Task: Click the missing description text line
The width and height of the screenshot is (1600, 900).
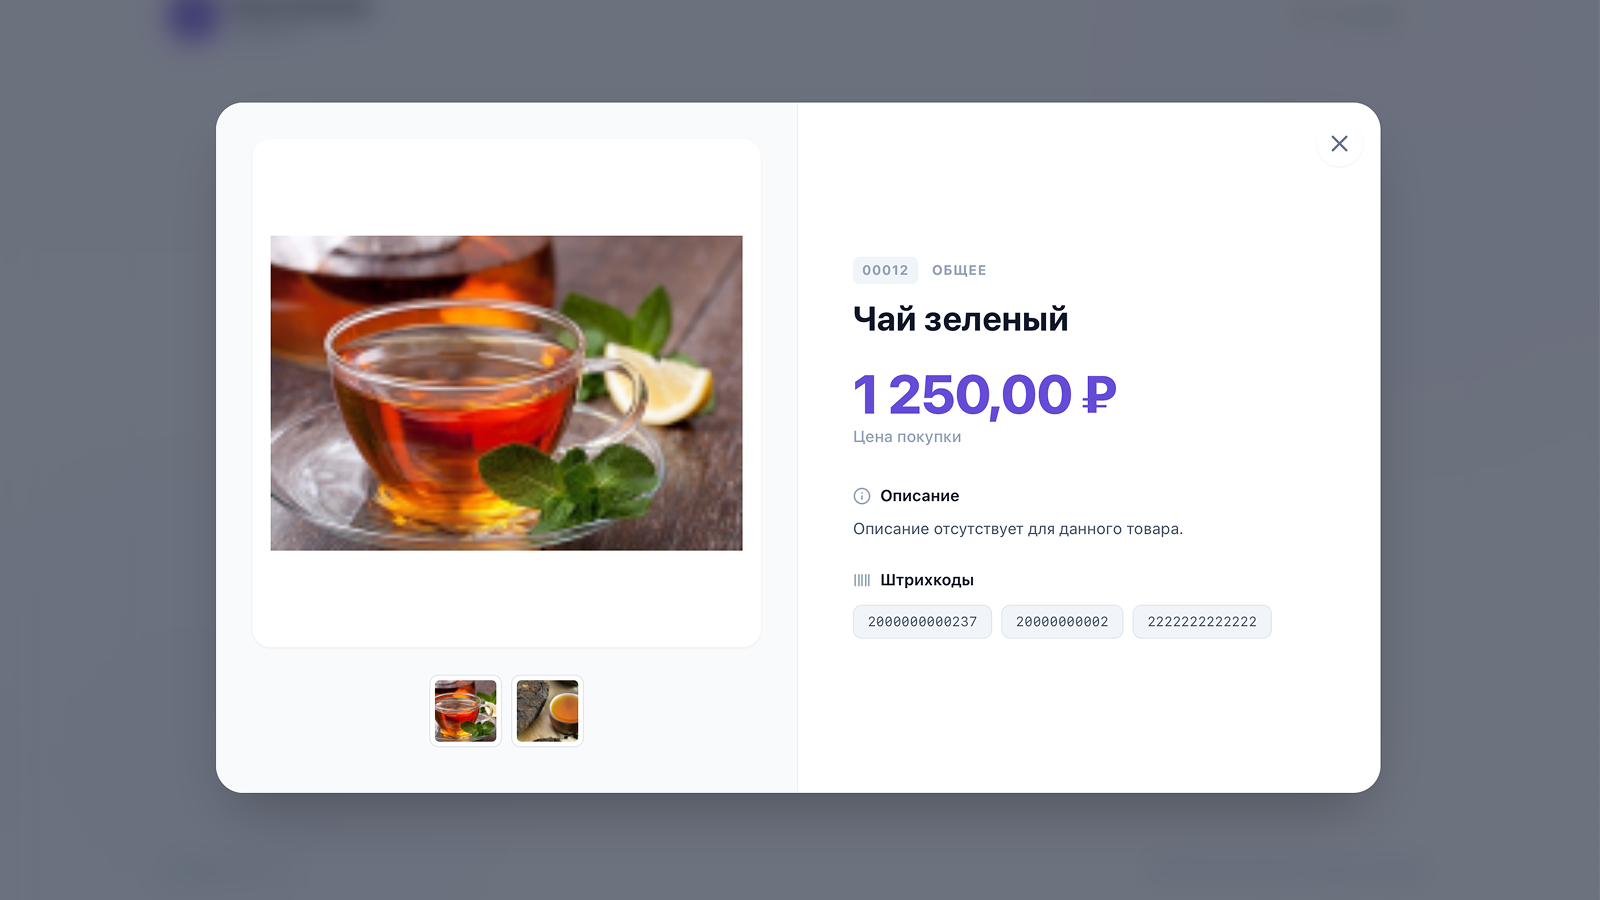Action: coord(1018,529)
